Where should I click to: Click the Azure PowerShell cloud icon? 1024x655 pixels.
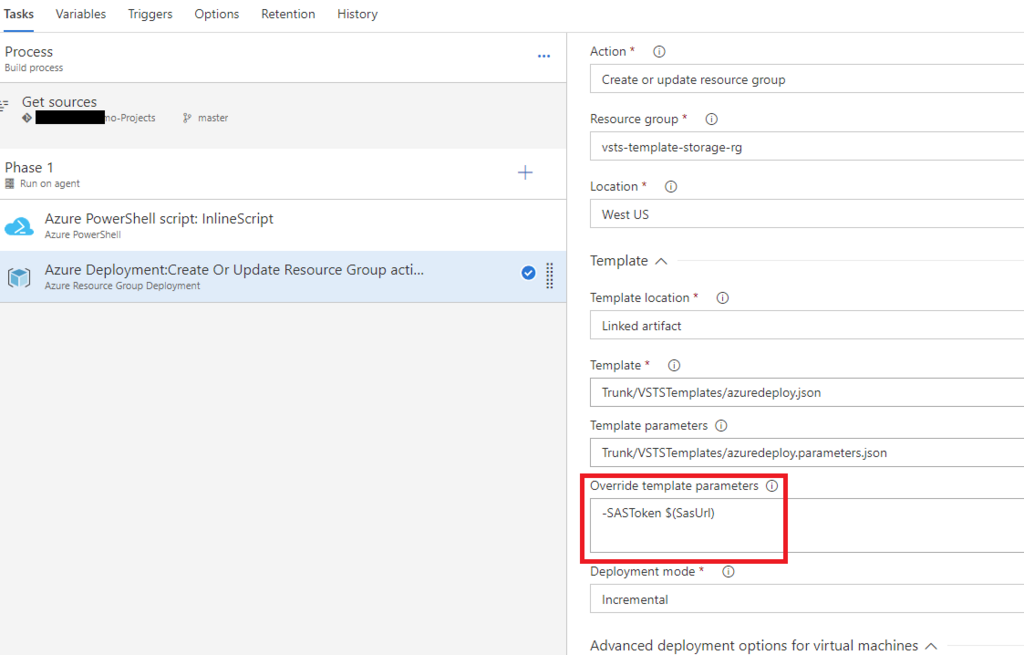(x=19, y=226)
